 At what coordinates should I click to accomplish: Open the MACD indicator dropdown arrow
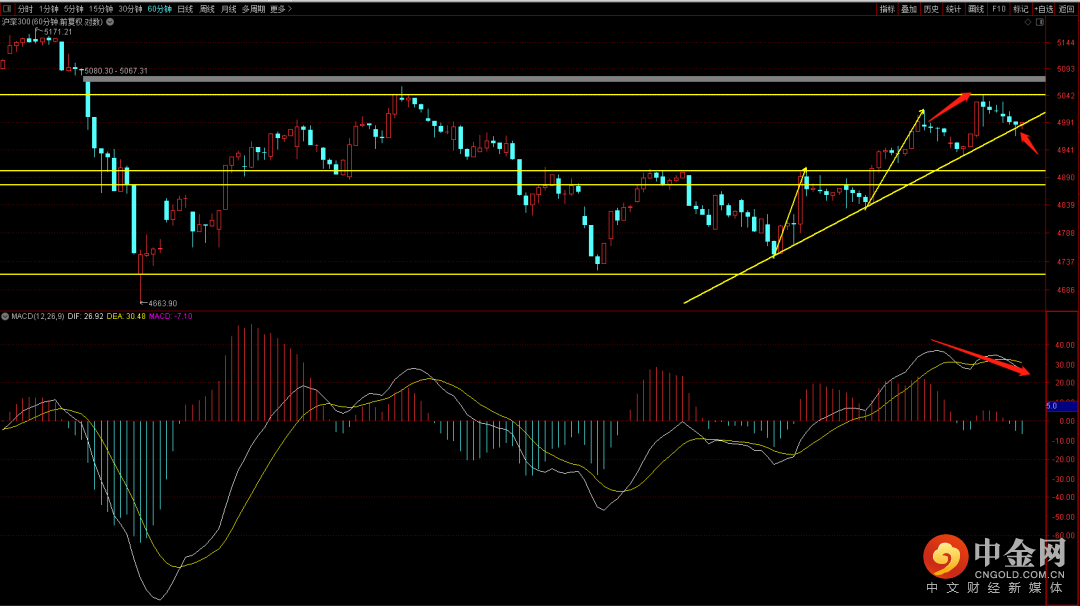click(5, 316)
